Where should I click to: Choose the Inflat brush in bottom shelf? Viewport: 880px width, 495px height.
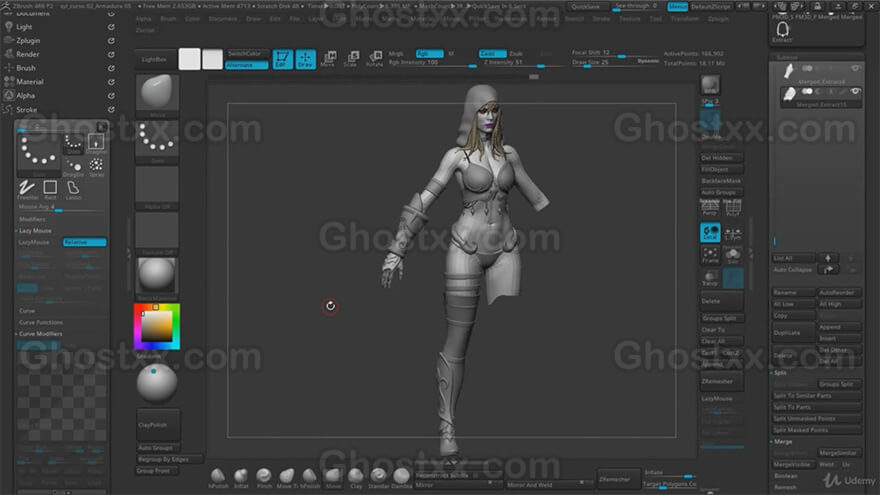[x=241, y=478]
